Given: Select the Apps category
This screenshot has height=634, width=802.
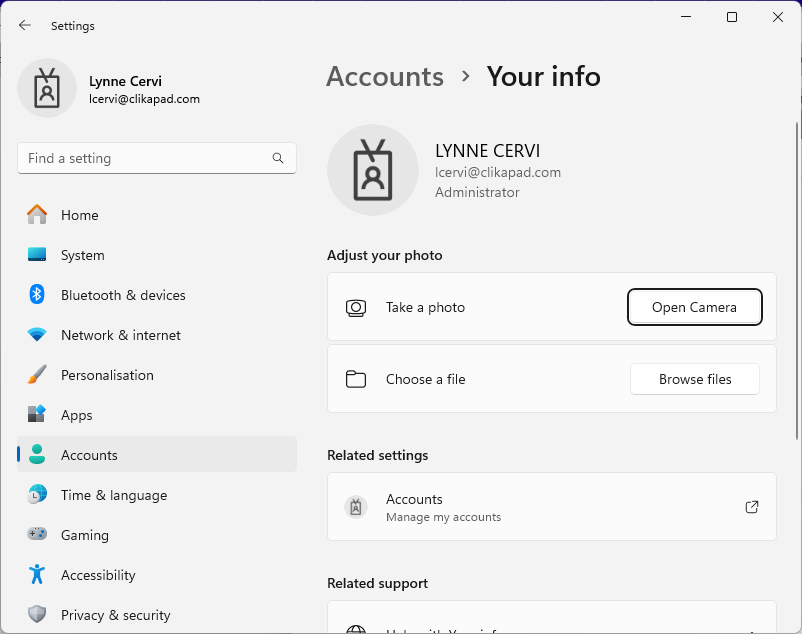Looking at the screenshot, I should (x=157, y=415).
